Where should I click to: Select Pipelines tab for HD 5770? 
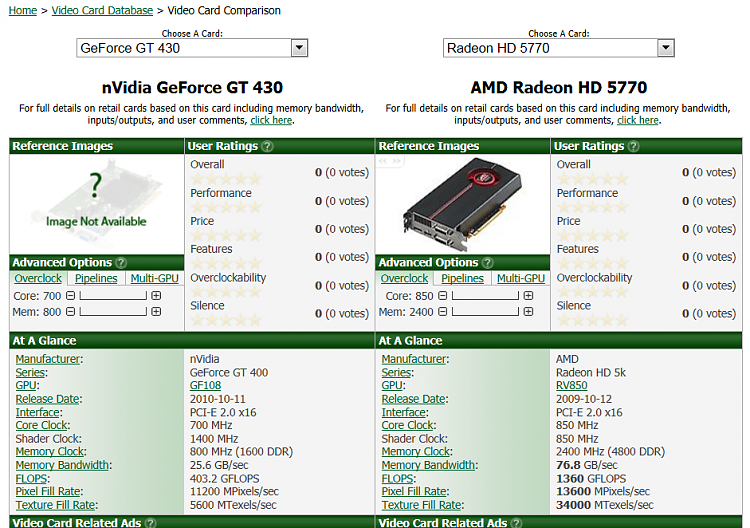(x=463, y=278)
